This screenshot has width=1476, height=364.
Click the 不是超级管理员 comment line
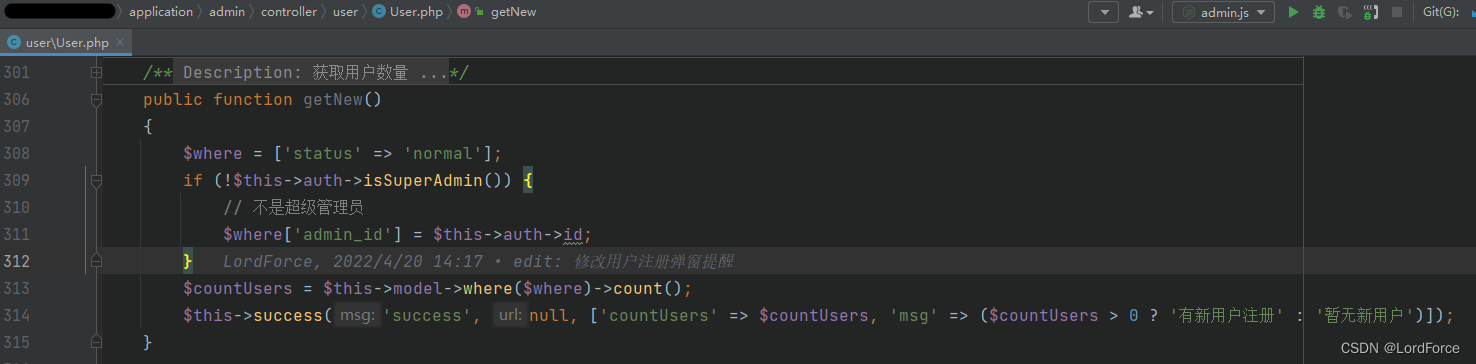(293, 207)
